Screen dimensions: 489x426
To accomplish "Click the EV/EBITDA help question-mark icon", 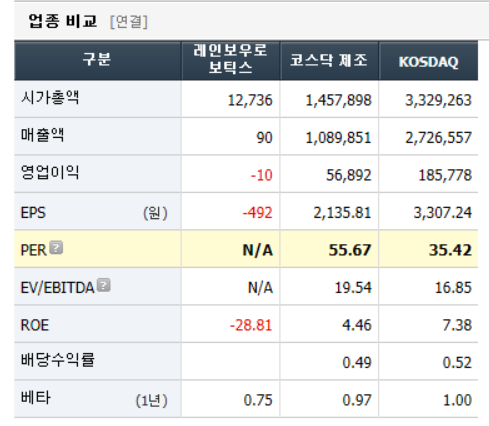I will [x=104, y=285].
